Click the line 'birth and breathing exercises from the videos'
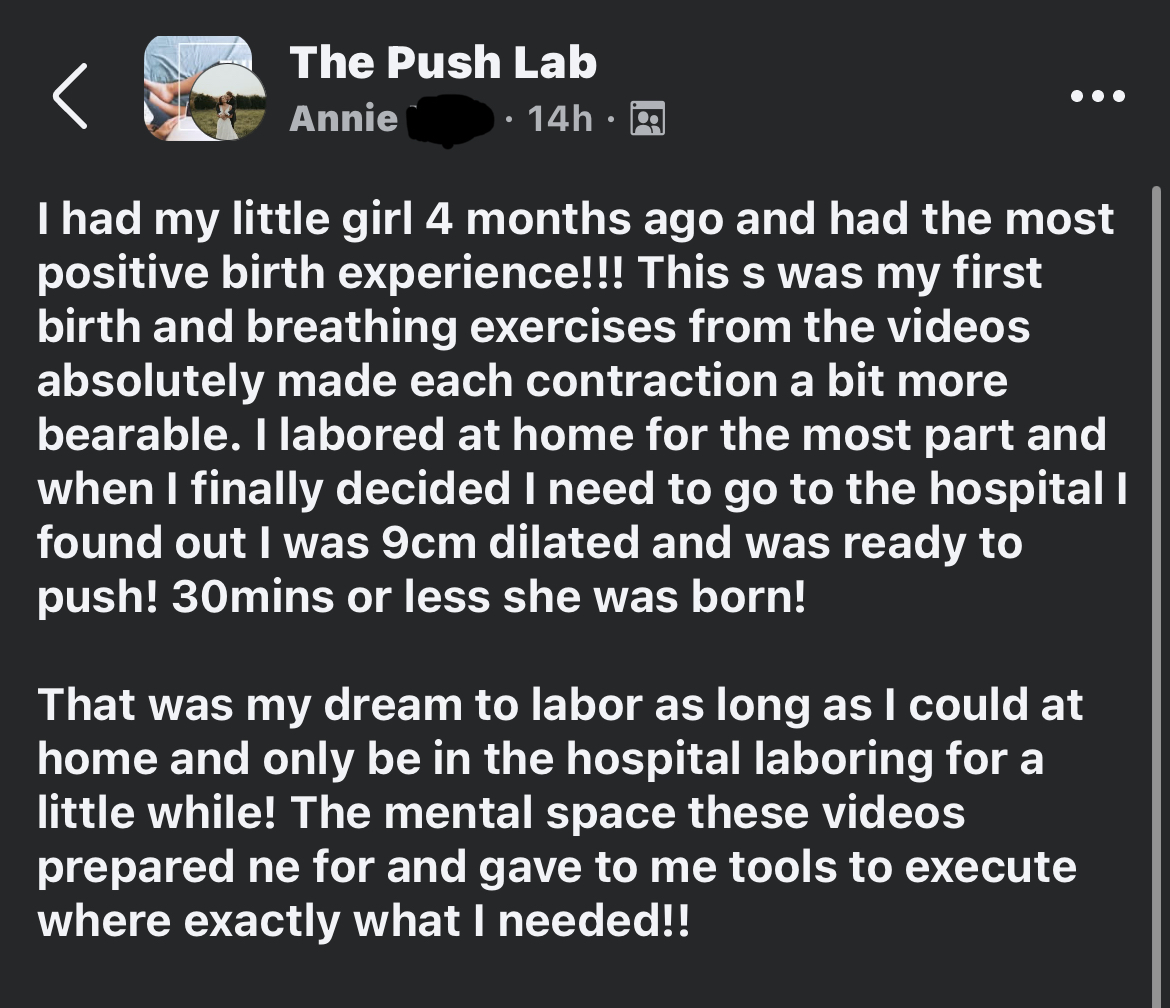Screen dimensions: 1170x1008 click(x=533, y=327)
